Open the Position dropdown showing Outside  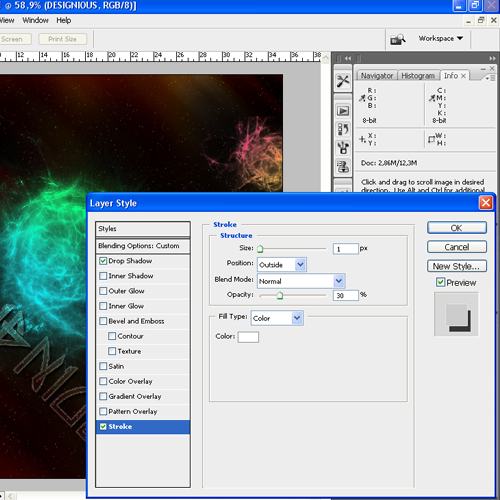(282, 265)
